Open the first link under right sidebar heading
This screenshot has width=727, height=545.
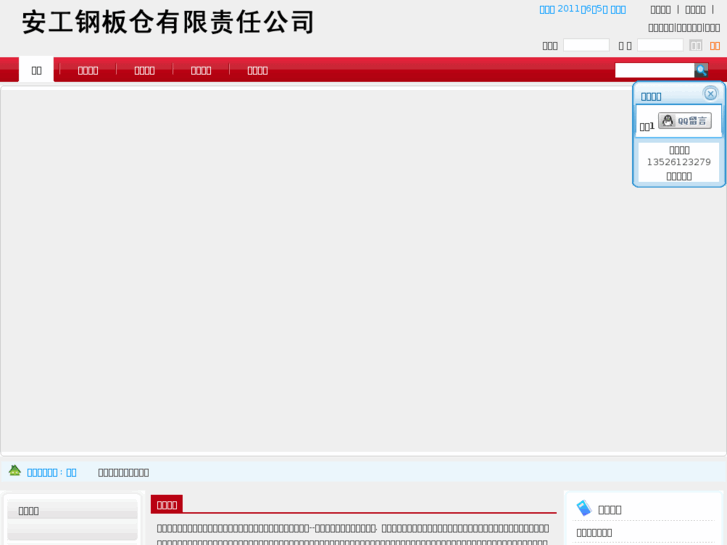coord(594,533)
